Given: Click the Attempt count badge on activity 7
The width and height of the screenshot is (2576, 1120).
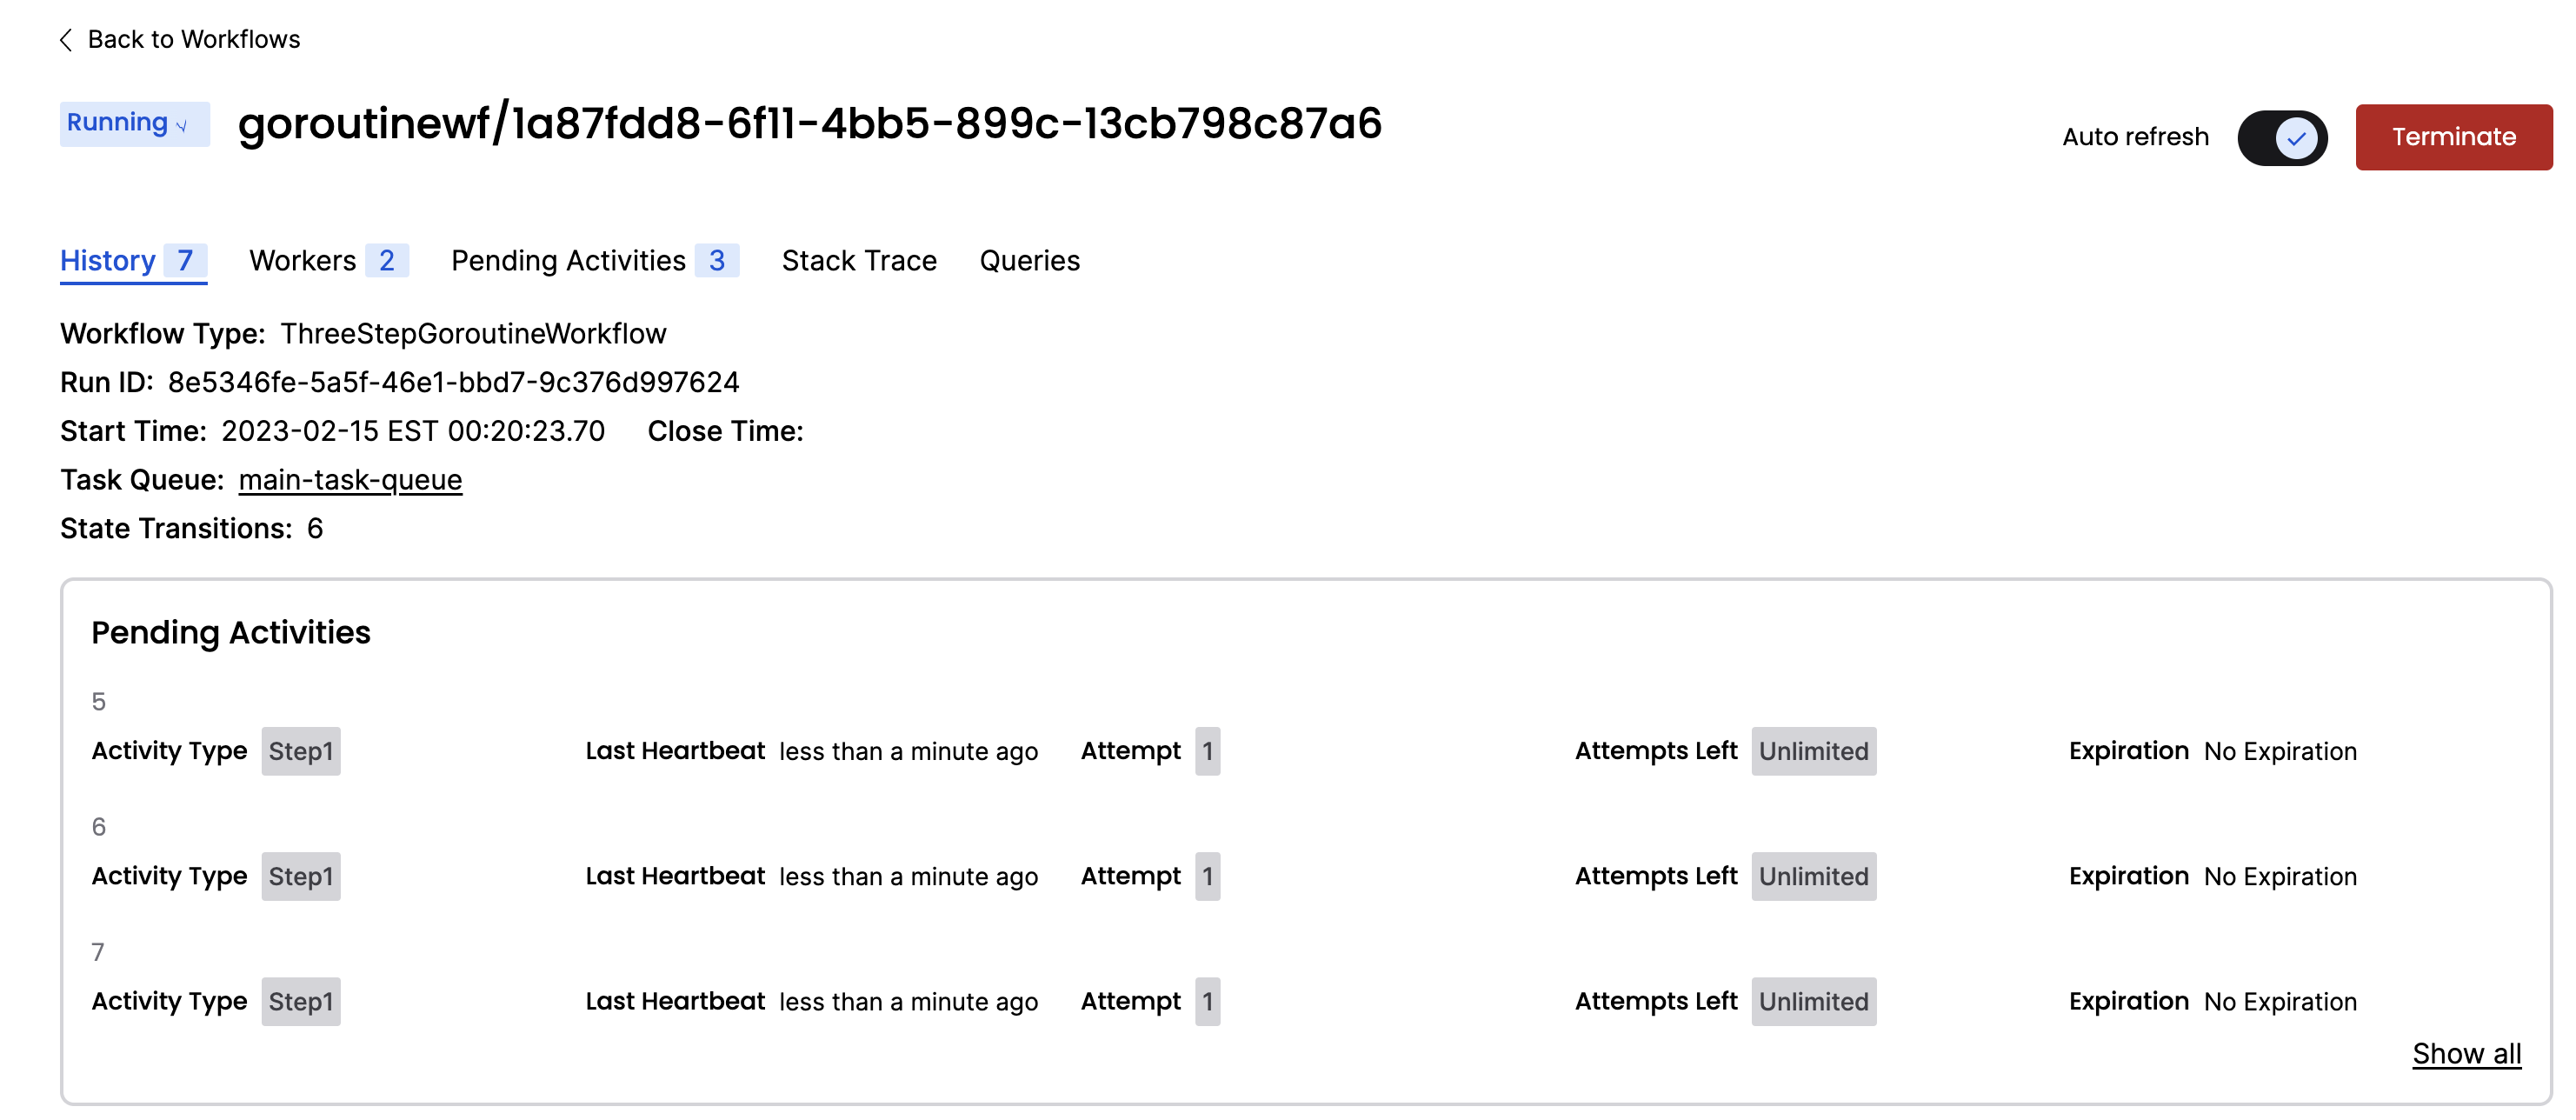Looking at the screenshot, I should tap(1209, 1001).
